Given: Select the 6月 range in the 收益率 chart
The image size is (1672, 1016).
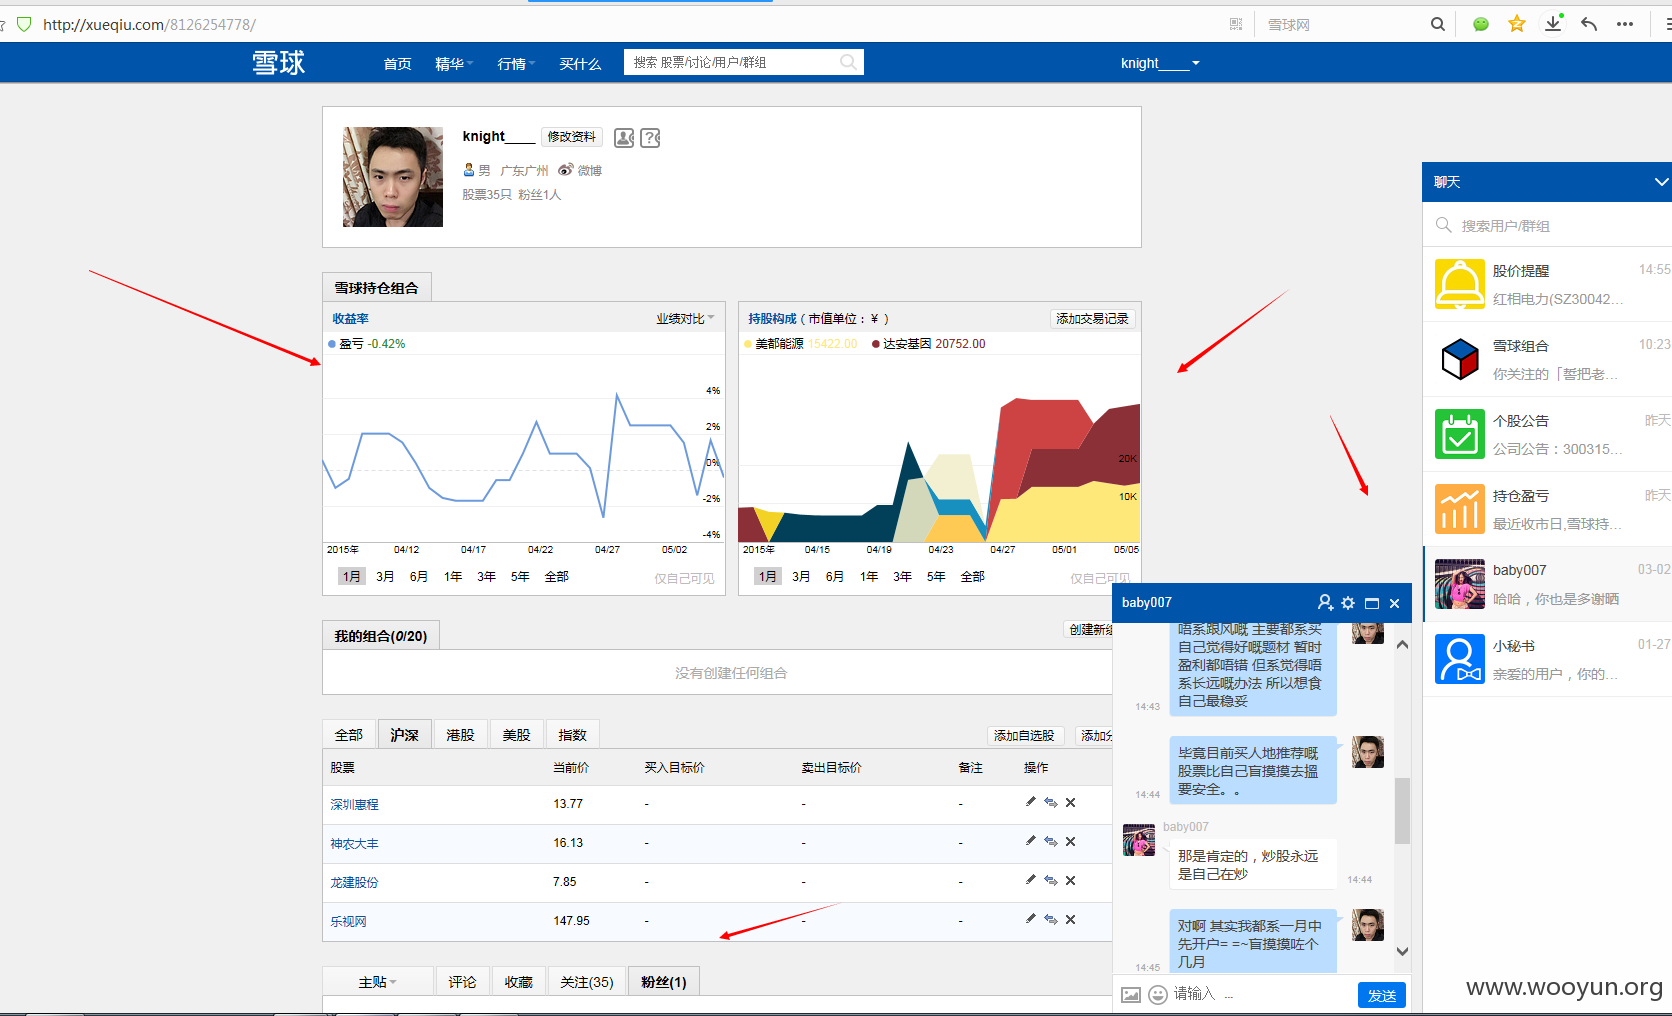Looking at the screenshot, I should click(419, 576).
